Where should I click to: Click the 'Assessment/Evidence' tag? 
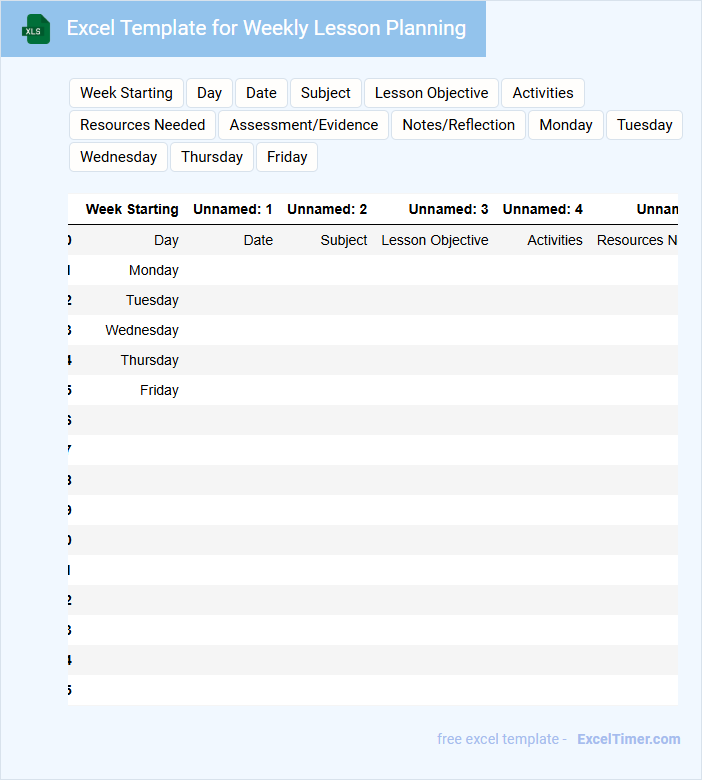click(304, 125)
